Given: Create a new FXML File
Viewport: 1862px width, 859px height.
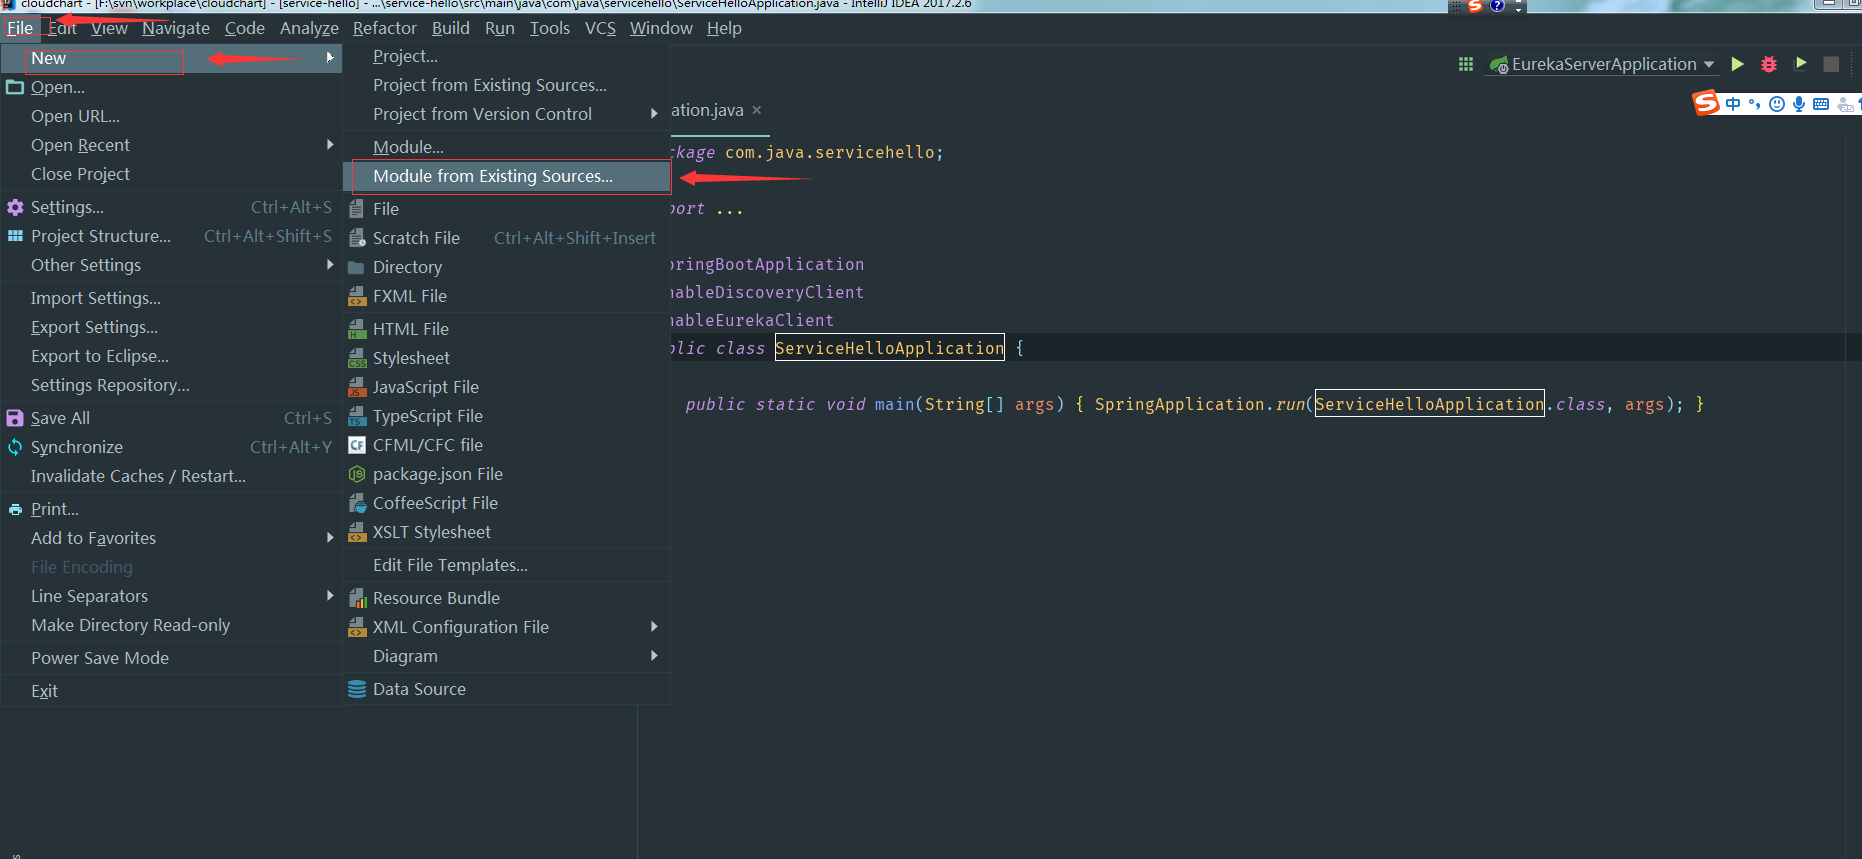Looking at the screenshot, I should (507, 296).
